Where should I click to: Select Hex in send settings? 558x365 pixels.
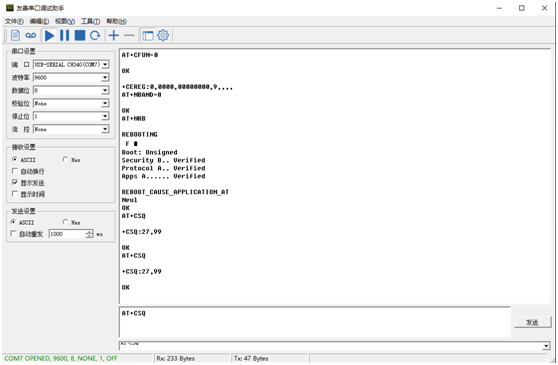coord(72,222)
